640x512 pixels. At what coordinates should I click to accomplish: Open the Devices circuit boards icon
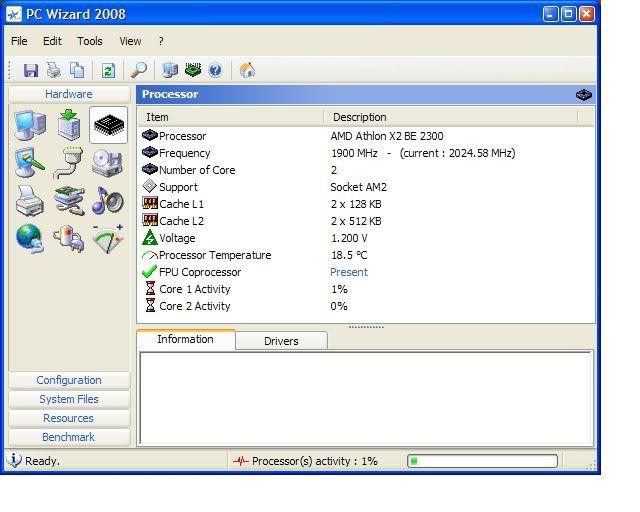(69, 201)
